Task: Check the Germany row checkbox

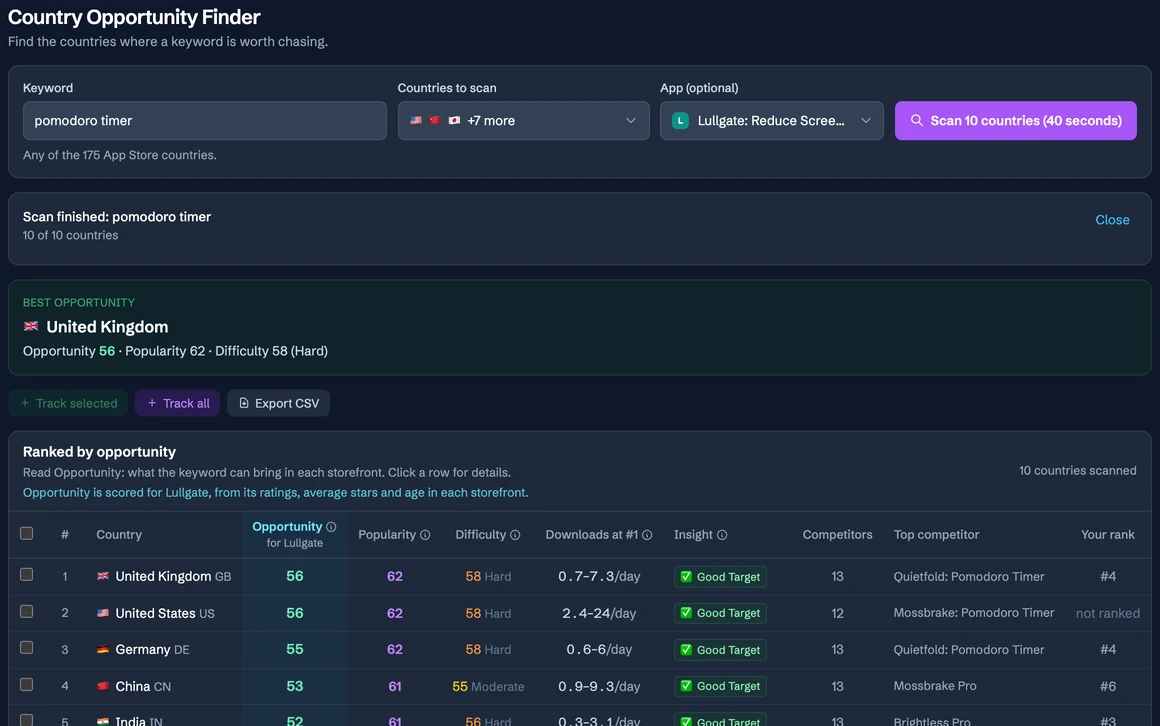Action: pos(27,648)
